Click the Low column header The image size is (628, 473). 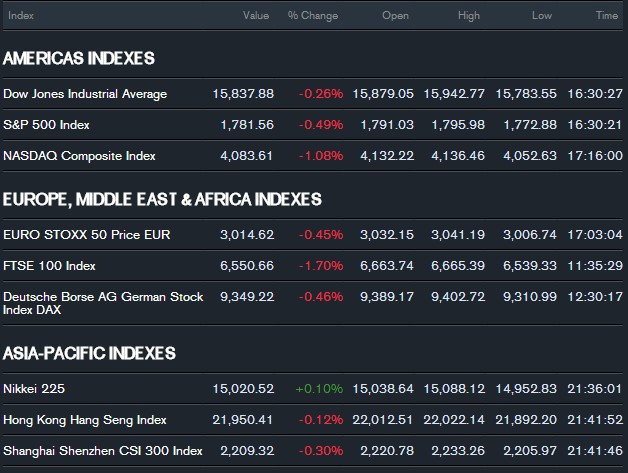point(542,16)
